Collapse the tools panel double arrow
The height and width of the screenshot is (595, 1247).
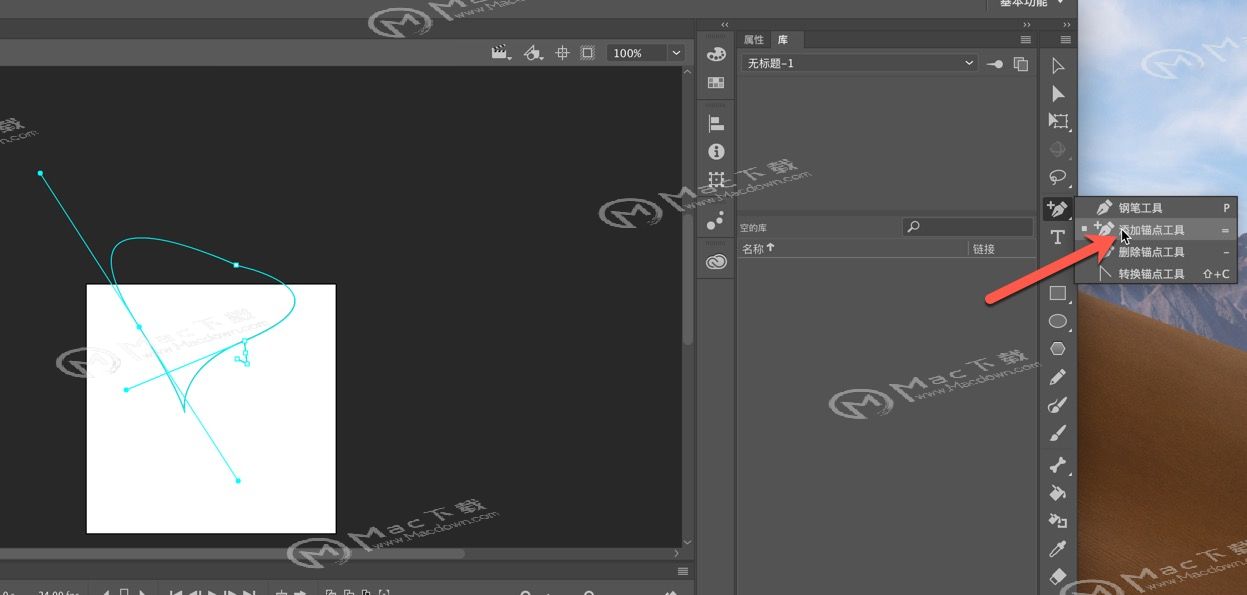click(1066, 25)
